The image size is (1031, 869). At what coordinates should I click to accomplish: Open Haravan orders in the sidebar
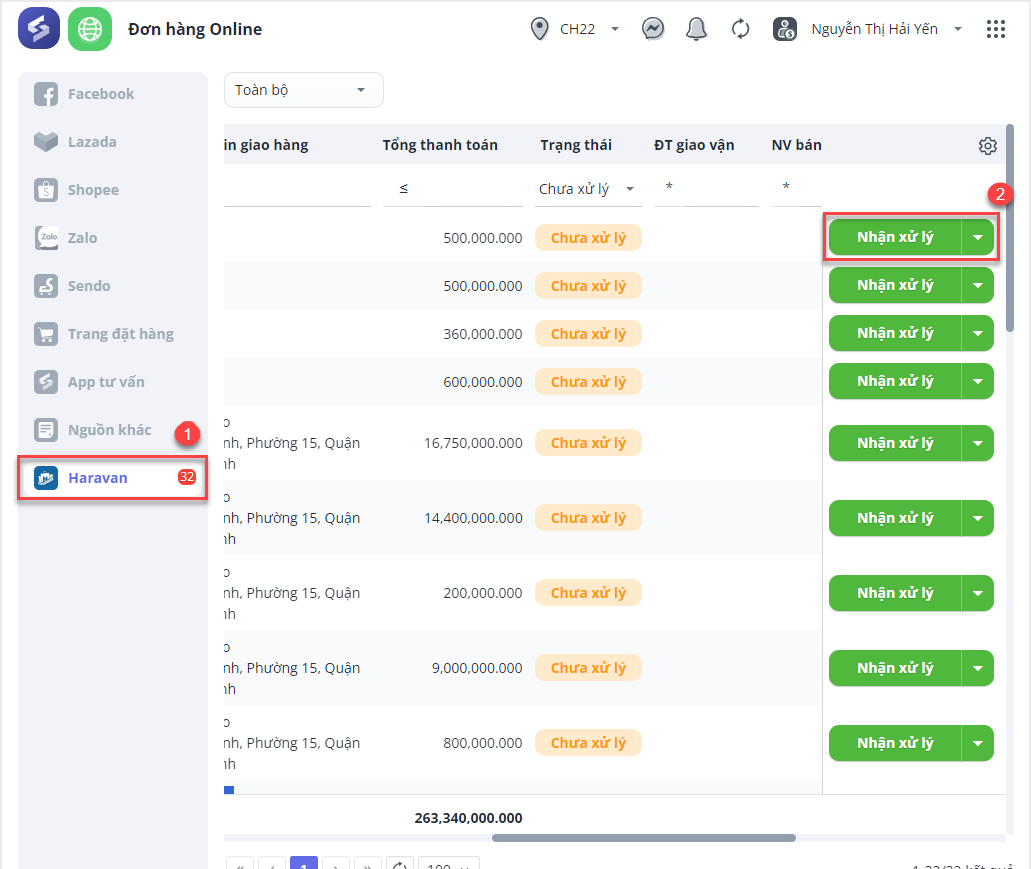click(x=98, y=478)
